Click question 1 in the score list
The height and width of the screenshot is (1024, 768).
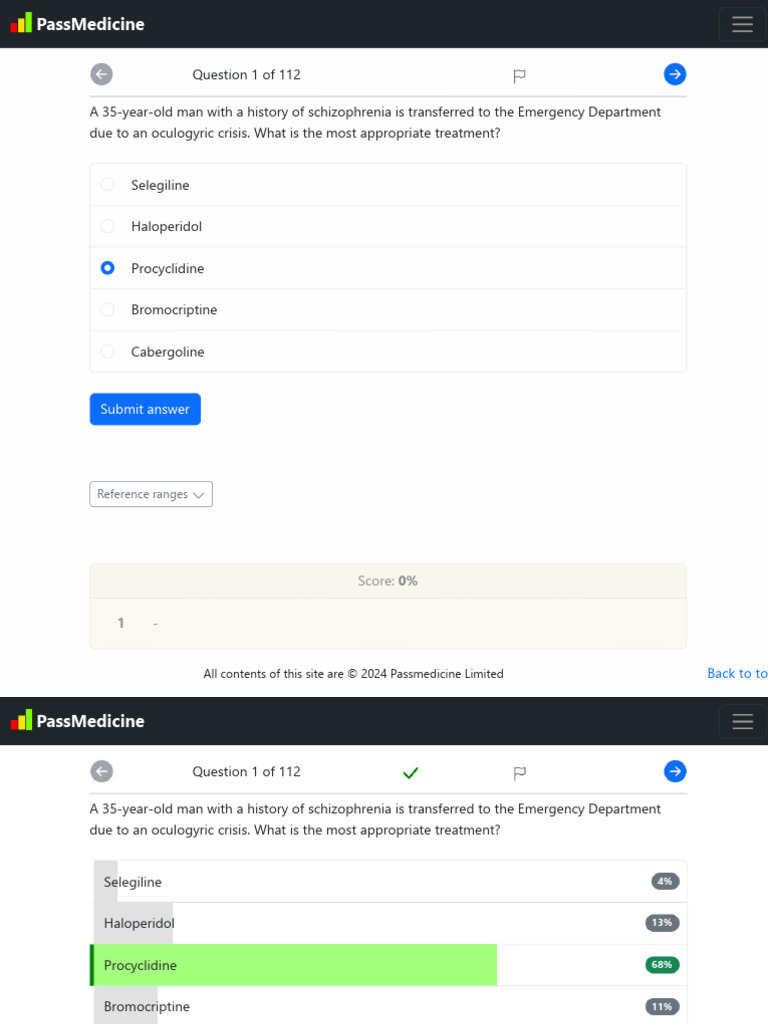pyautogui.click(x=121, y=623)
